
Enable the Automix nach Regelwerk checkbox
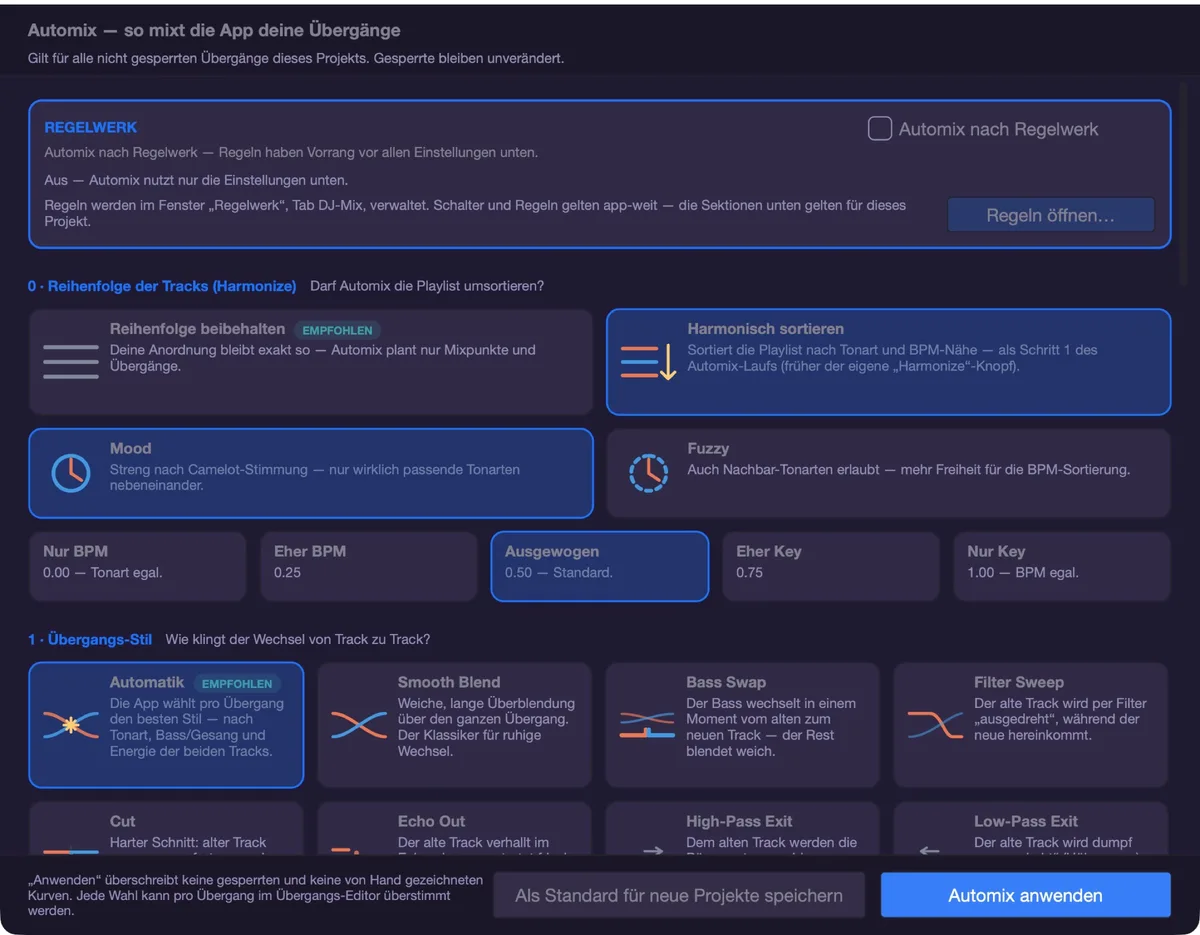point(880,129)
